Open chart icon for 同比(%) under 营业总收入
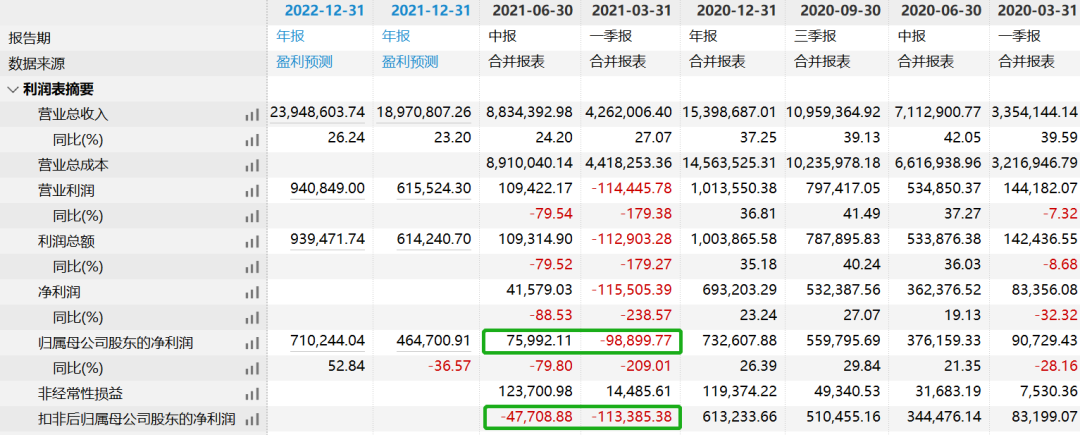 point(252,140)
